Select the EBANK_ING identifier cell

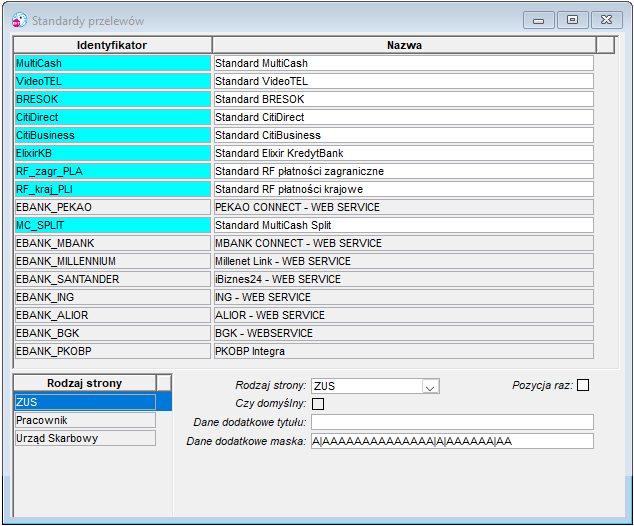[x=113, y=297]
